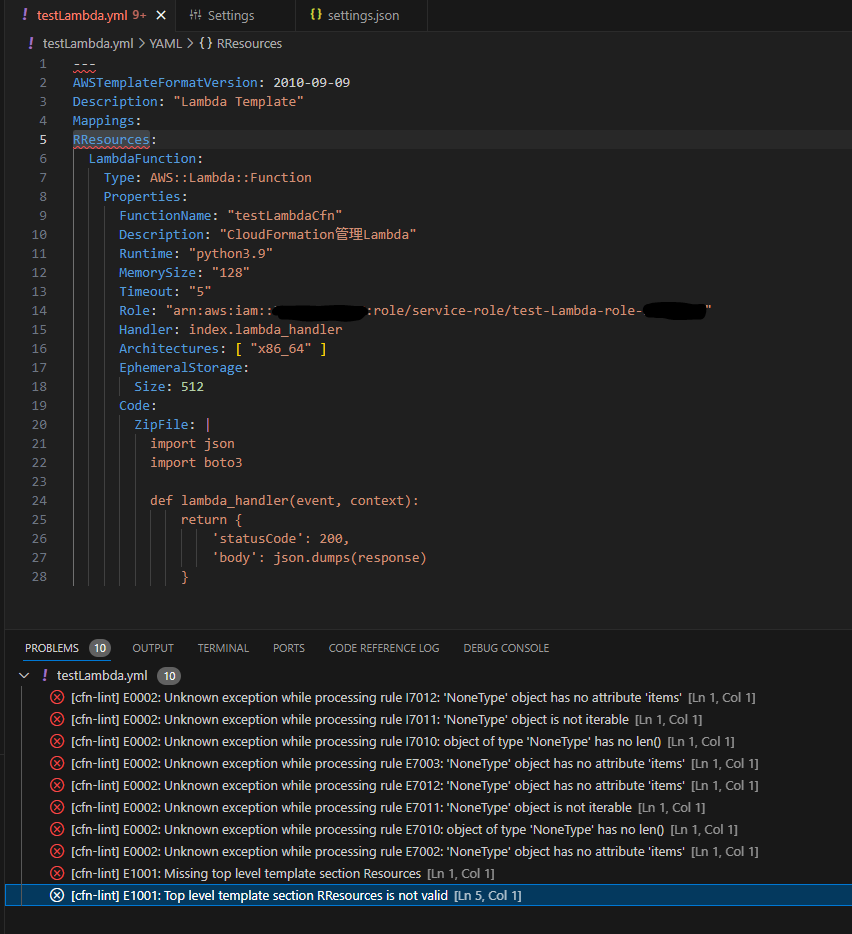This screenshot has height=934, width=852.
Task: Click the settings.json braces icon
Action: pyautogui.click(x=316, y=15)
